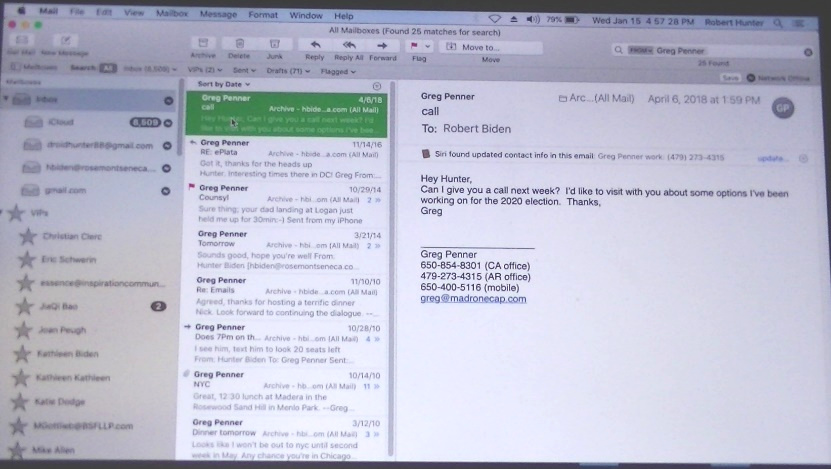Select VIP Joan Peugh

click(x=62, y=330)
